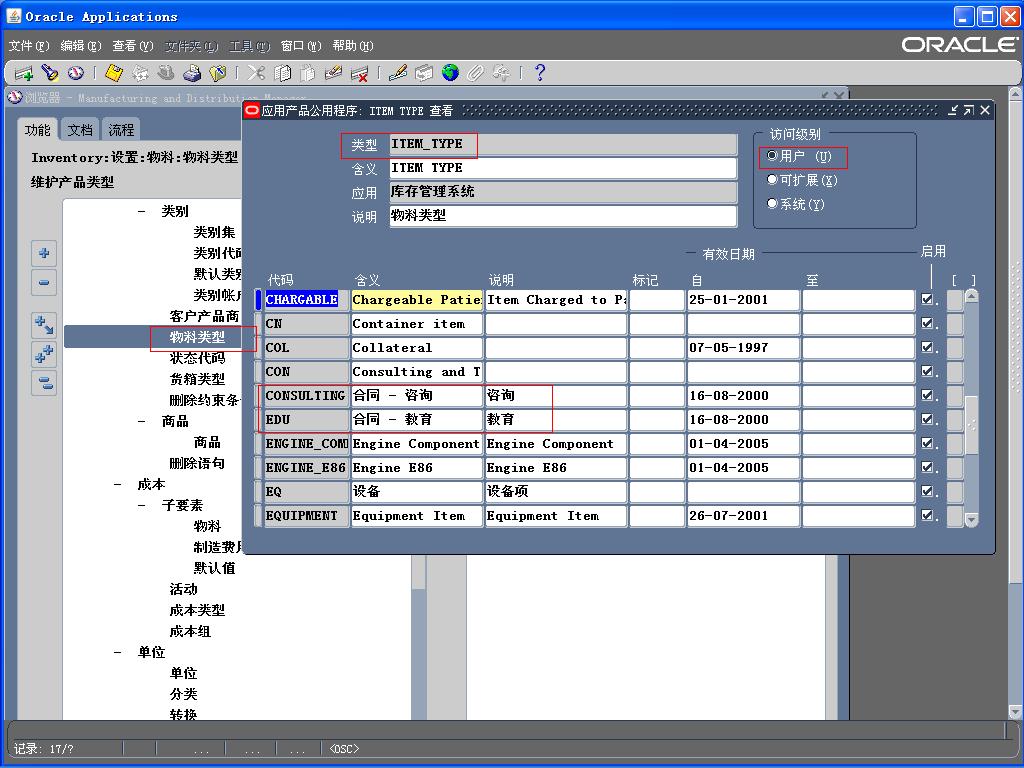Click the Close Form folder icon

point(217,73)
